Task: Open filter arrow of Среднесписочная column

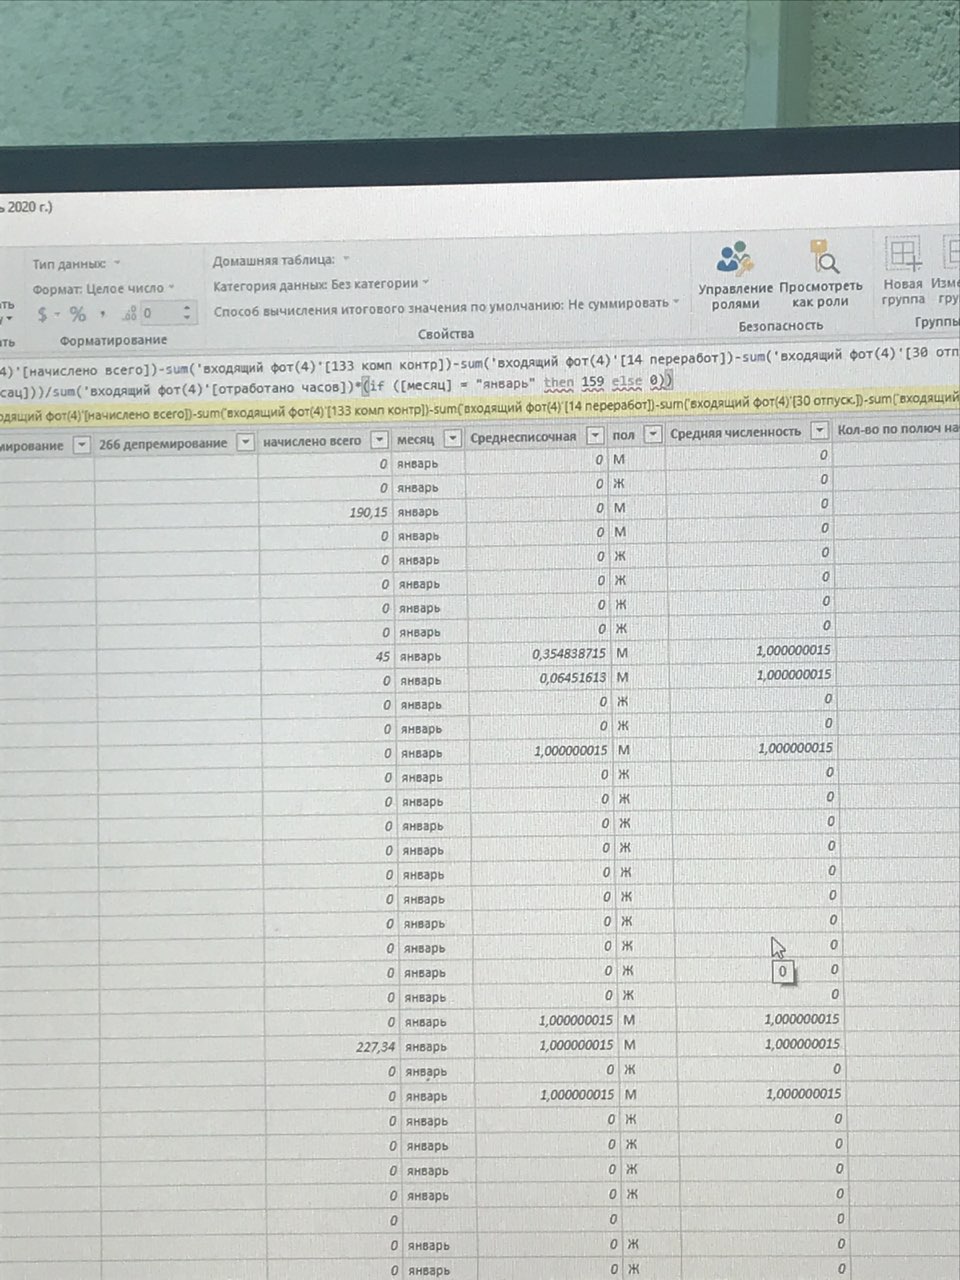Action: 596,435
